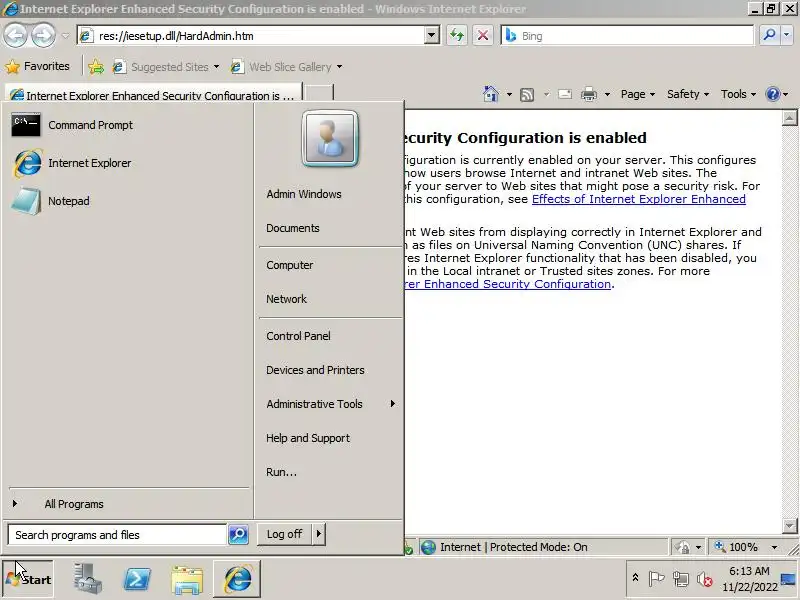Open the Favorites button
The image size is (800, 600).
coord(37,66)
